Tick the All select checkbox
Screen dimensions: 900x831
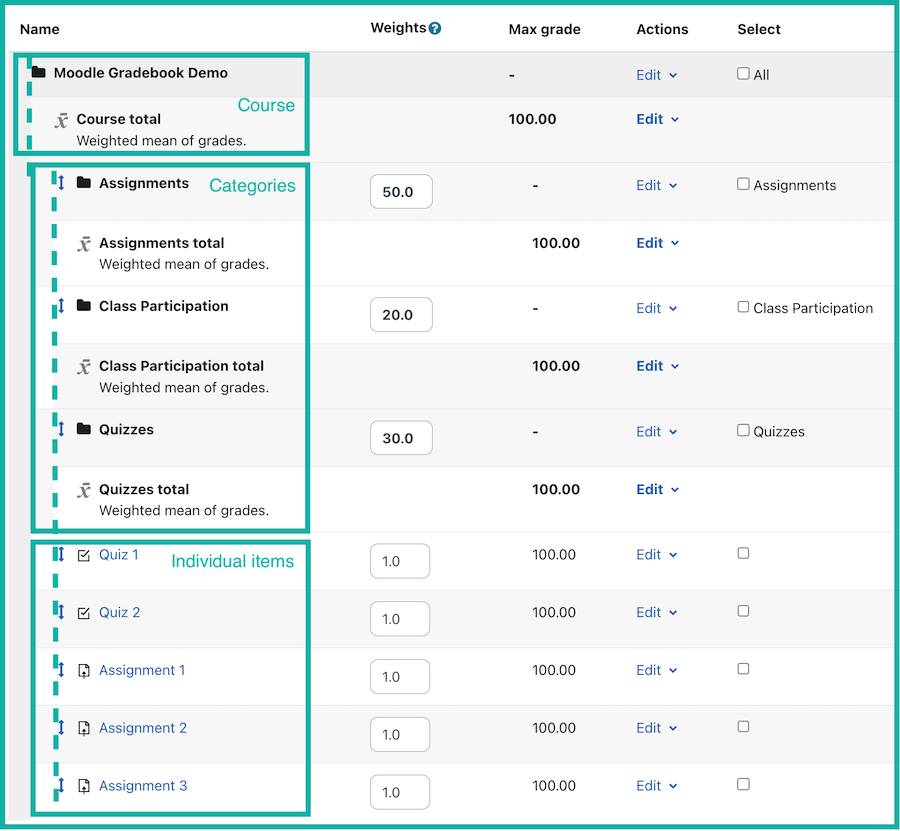point(743,73)
